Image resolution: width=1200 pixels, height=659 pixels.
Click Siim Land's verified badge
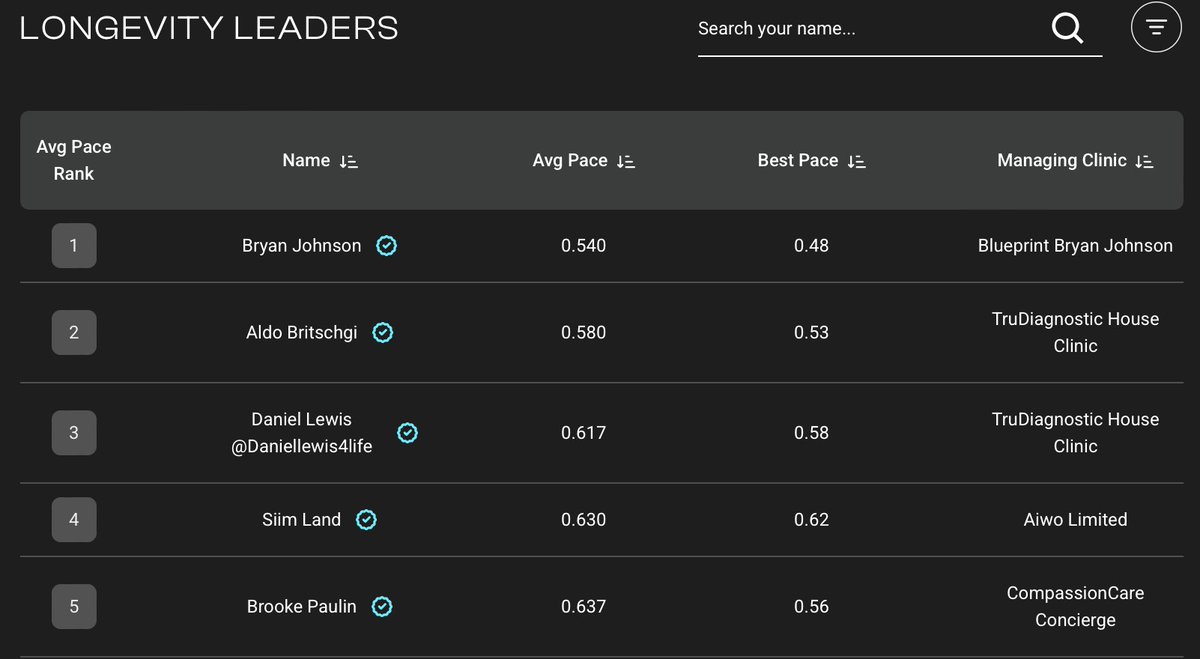click(366, 519)
